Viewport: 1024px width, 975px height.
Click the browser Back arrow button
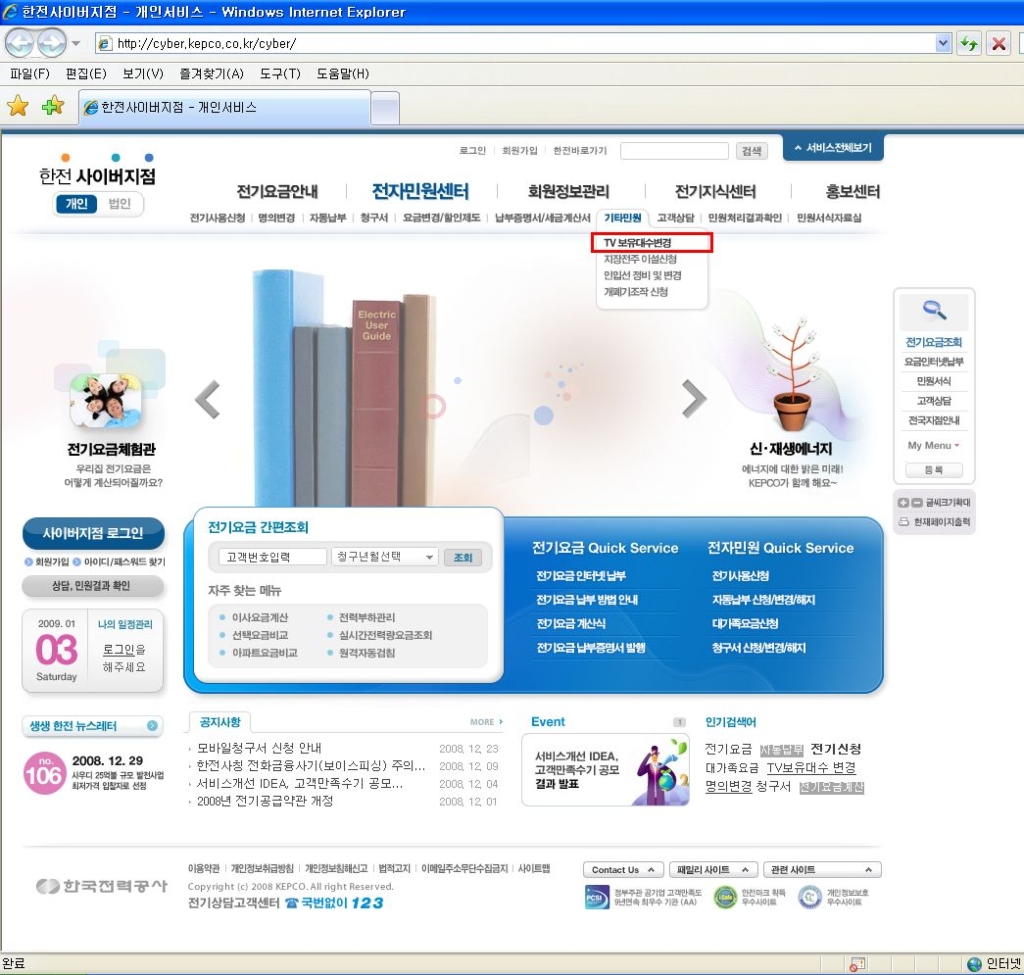coord(19,43)
